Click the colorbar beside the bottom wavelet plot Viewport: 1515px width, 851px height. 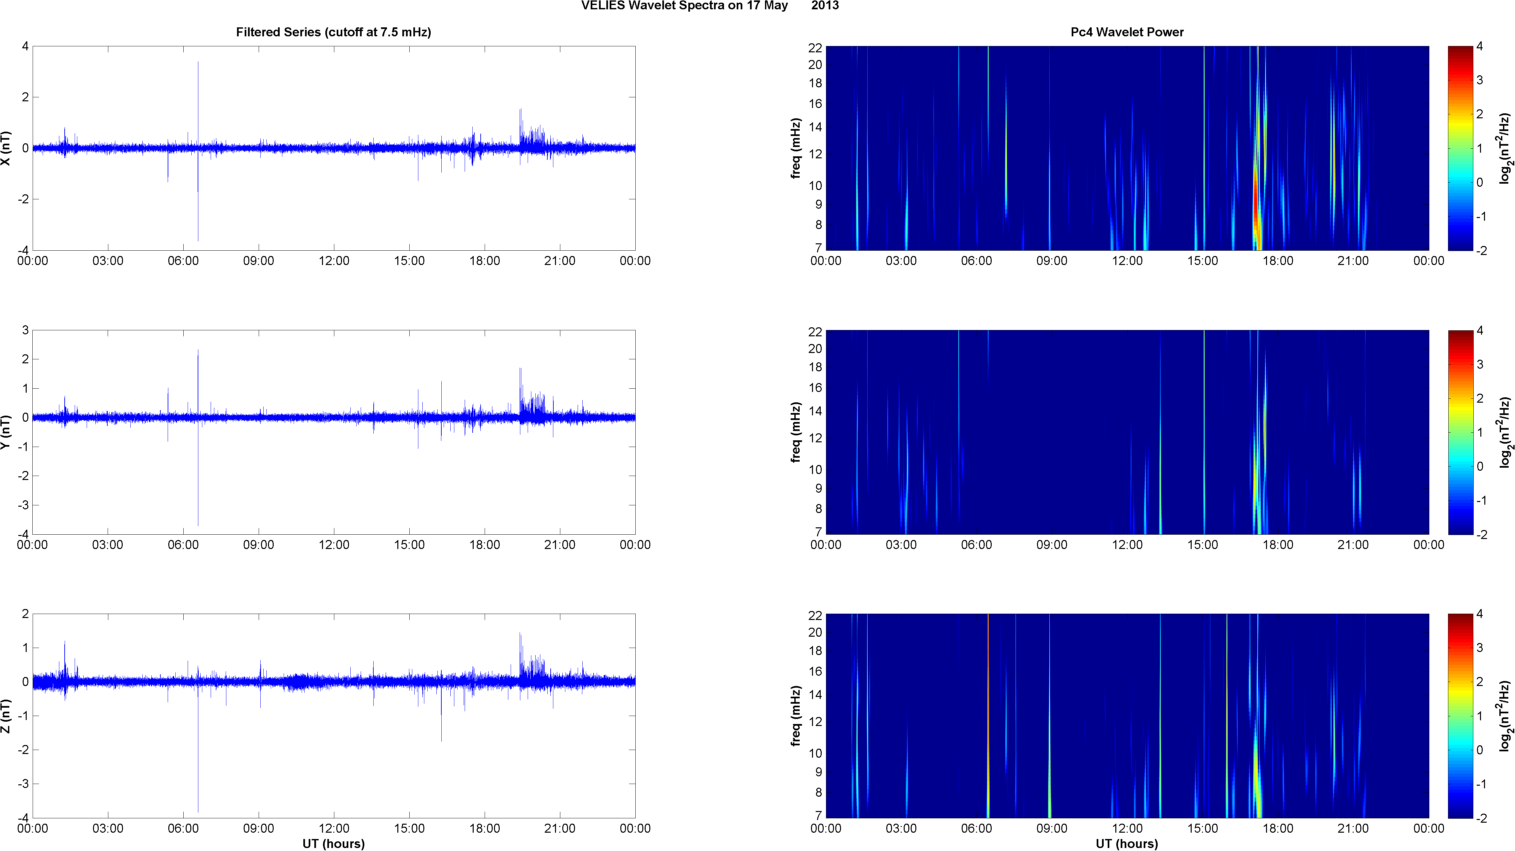point(1460,716)
